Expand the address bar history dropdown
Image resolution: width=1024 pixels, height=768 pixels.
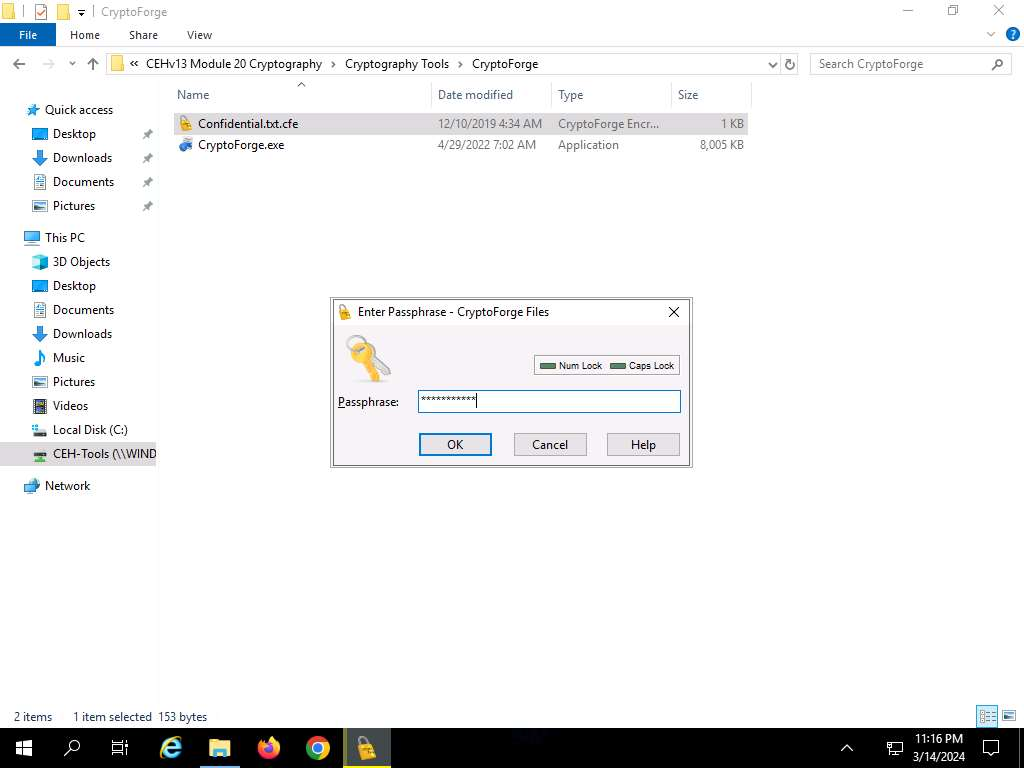[x=772, y=64]
